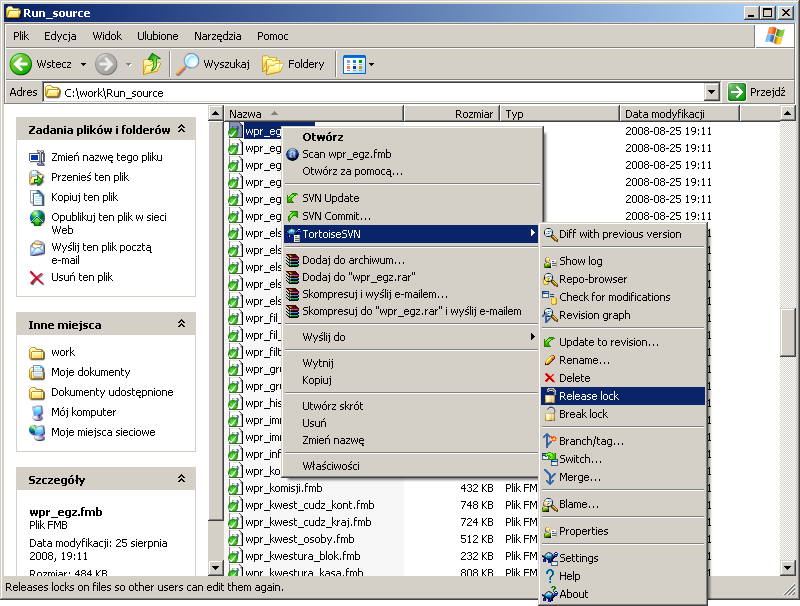The width and height of the screenshot is (800, 606).
Task: Click the Help question mark icon
Action: tap(550, 576)
